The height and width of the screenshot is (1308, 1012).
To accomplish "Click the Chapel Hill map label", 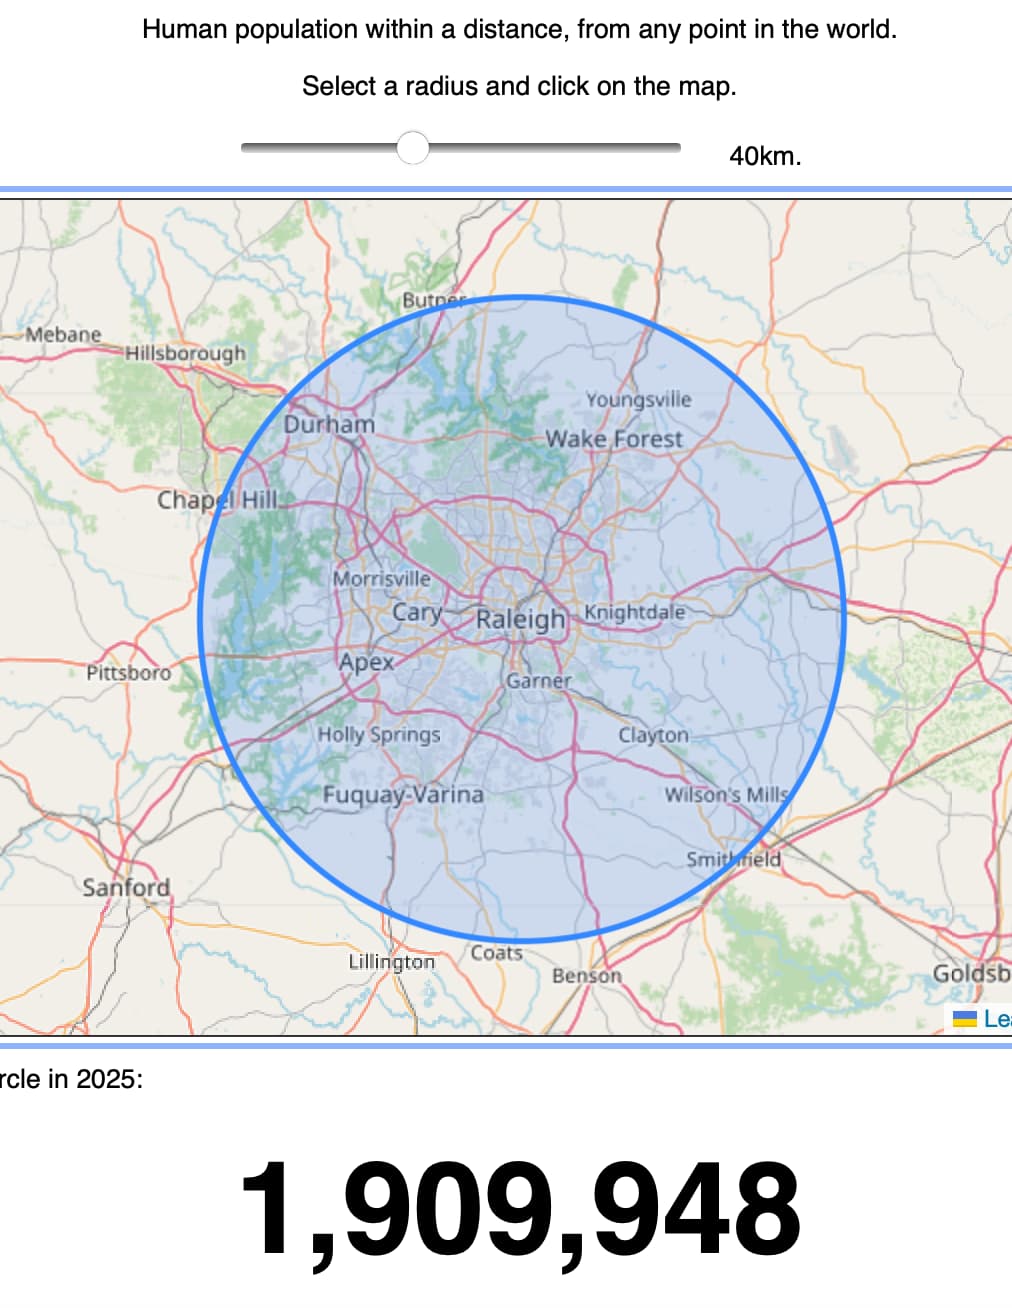I will point(217,499).
